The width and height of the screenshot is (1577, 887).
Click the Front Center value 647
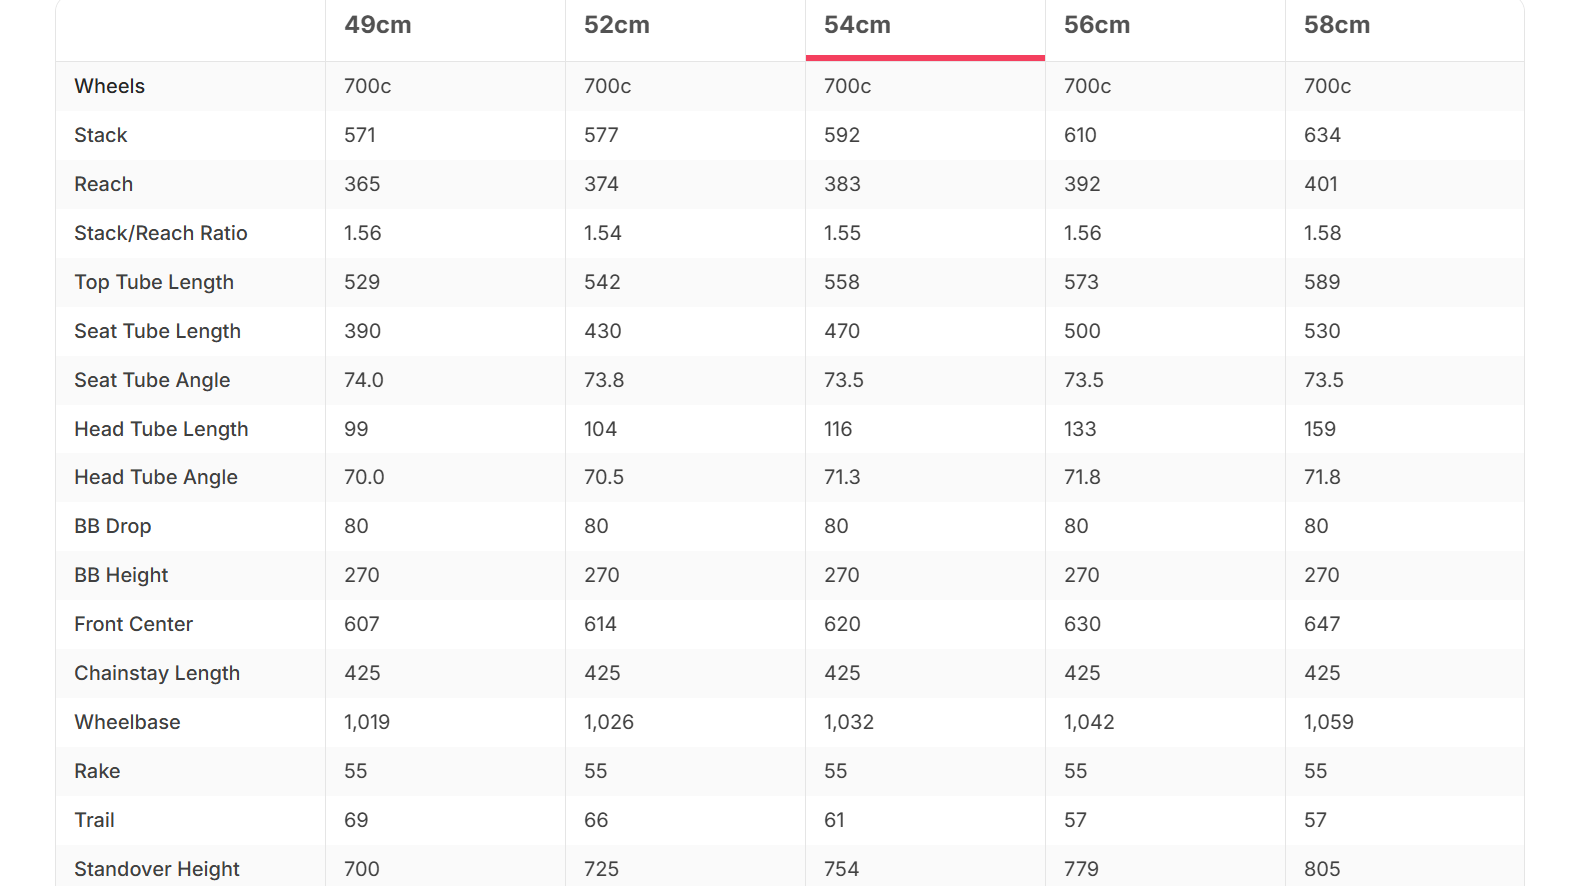1322,624
